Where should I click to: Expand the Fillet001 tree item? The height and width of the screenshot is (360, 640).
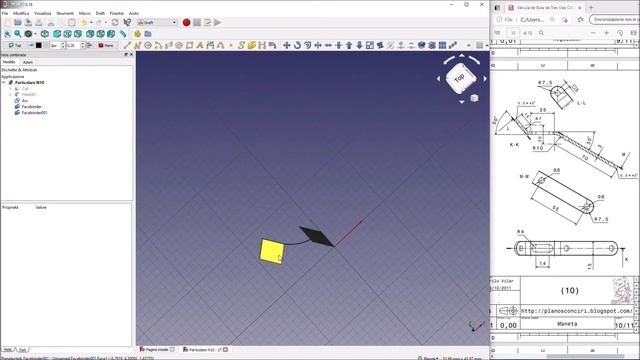[10, 94]
